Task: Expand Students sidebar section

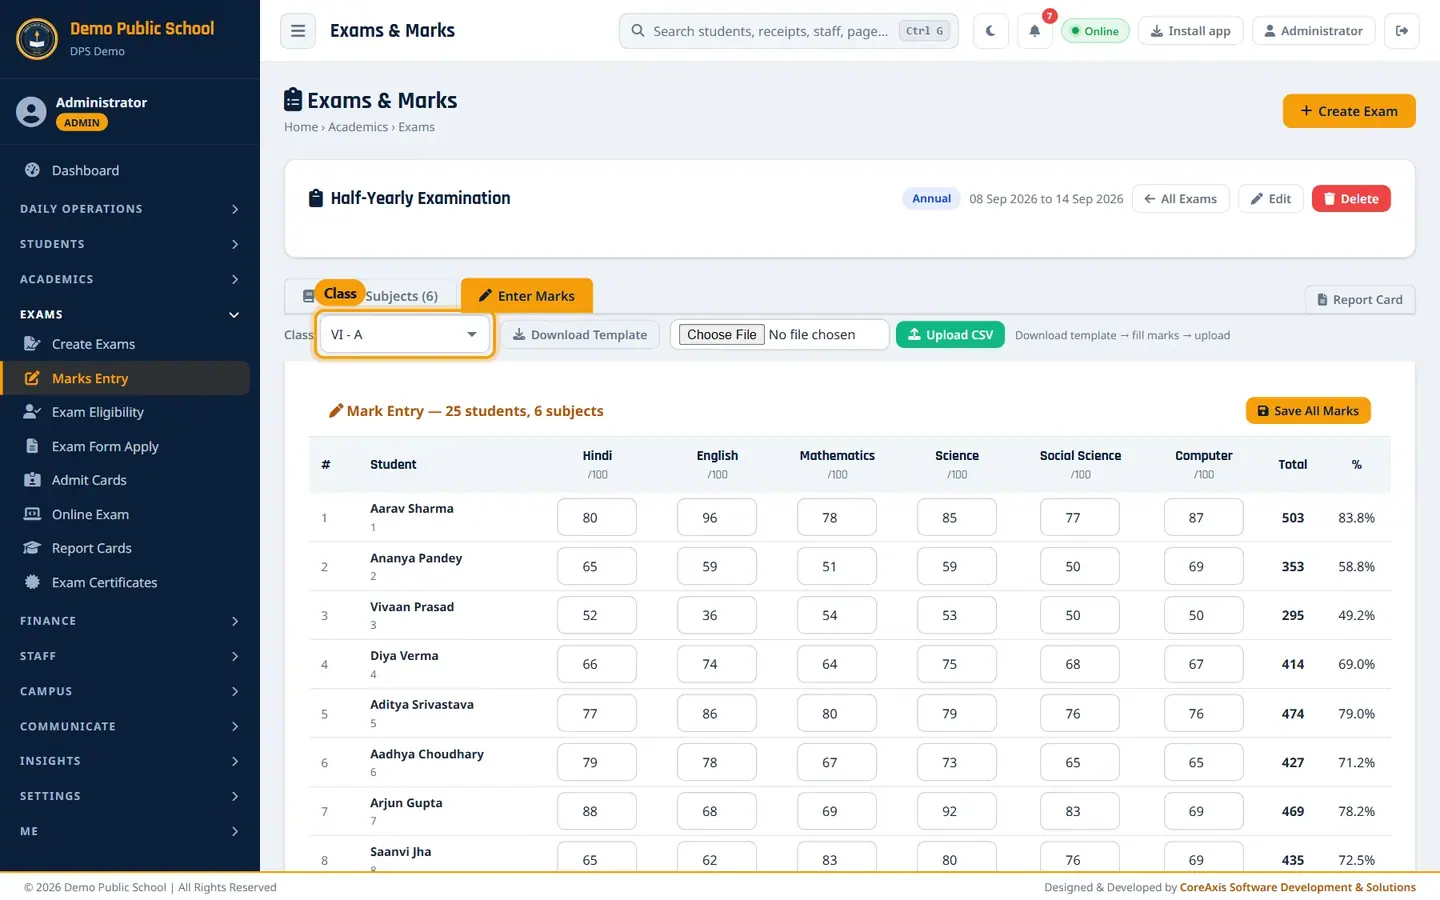Action: (x=130, y=244)
